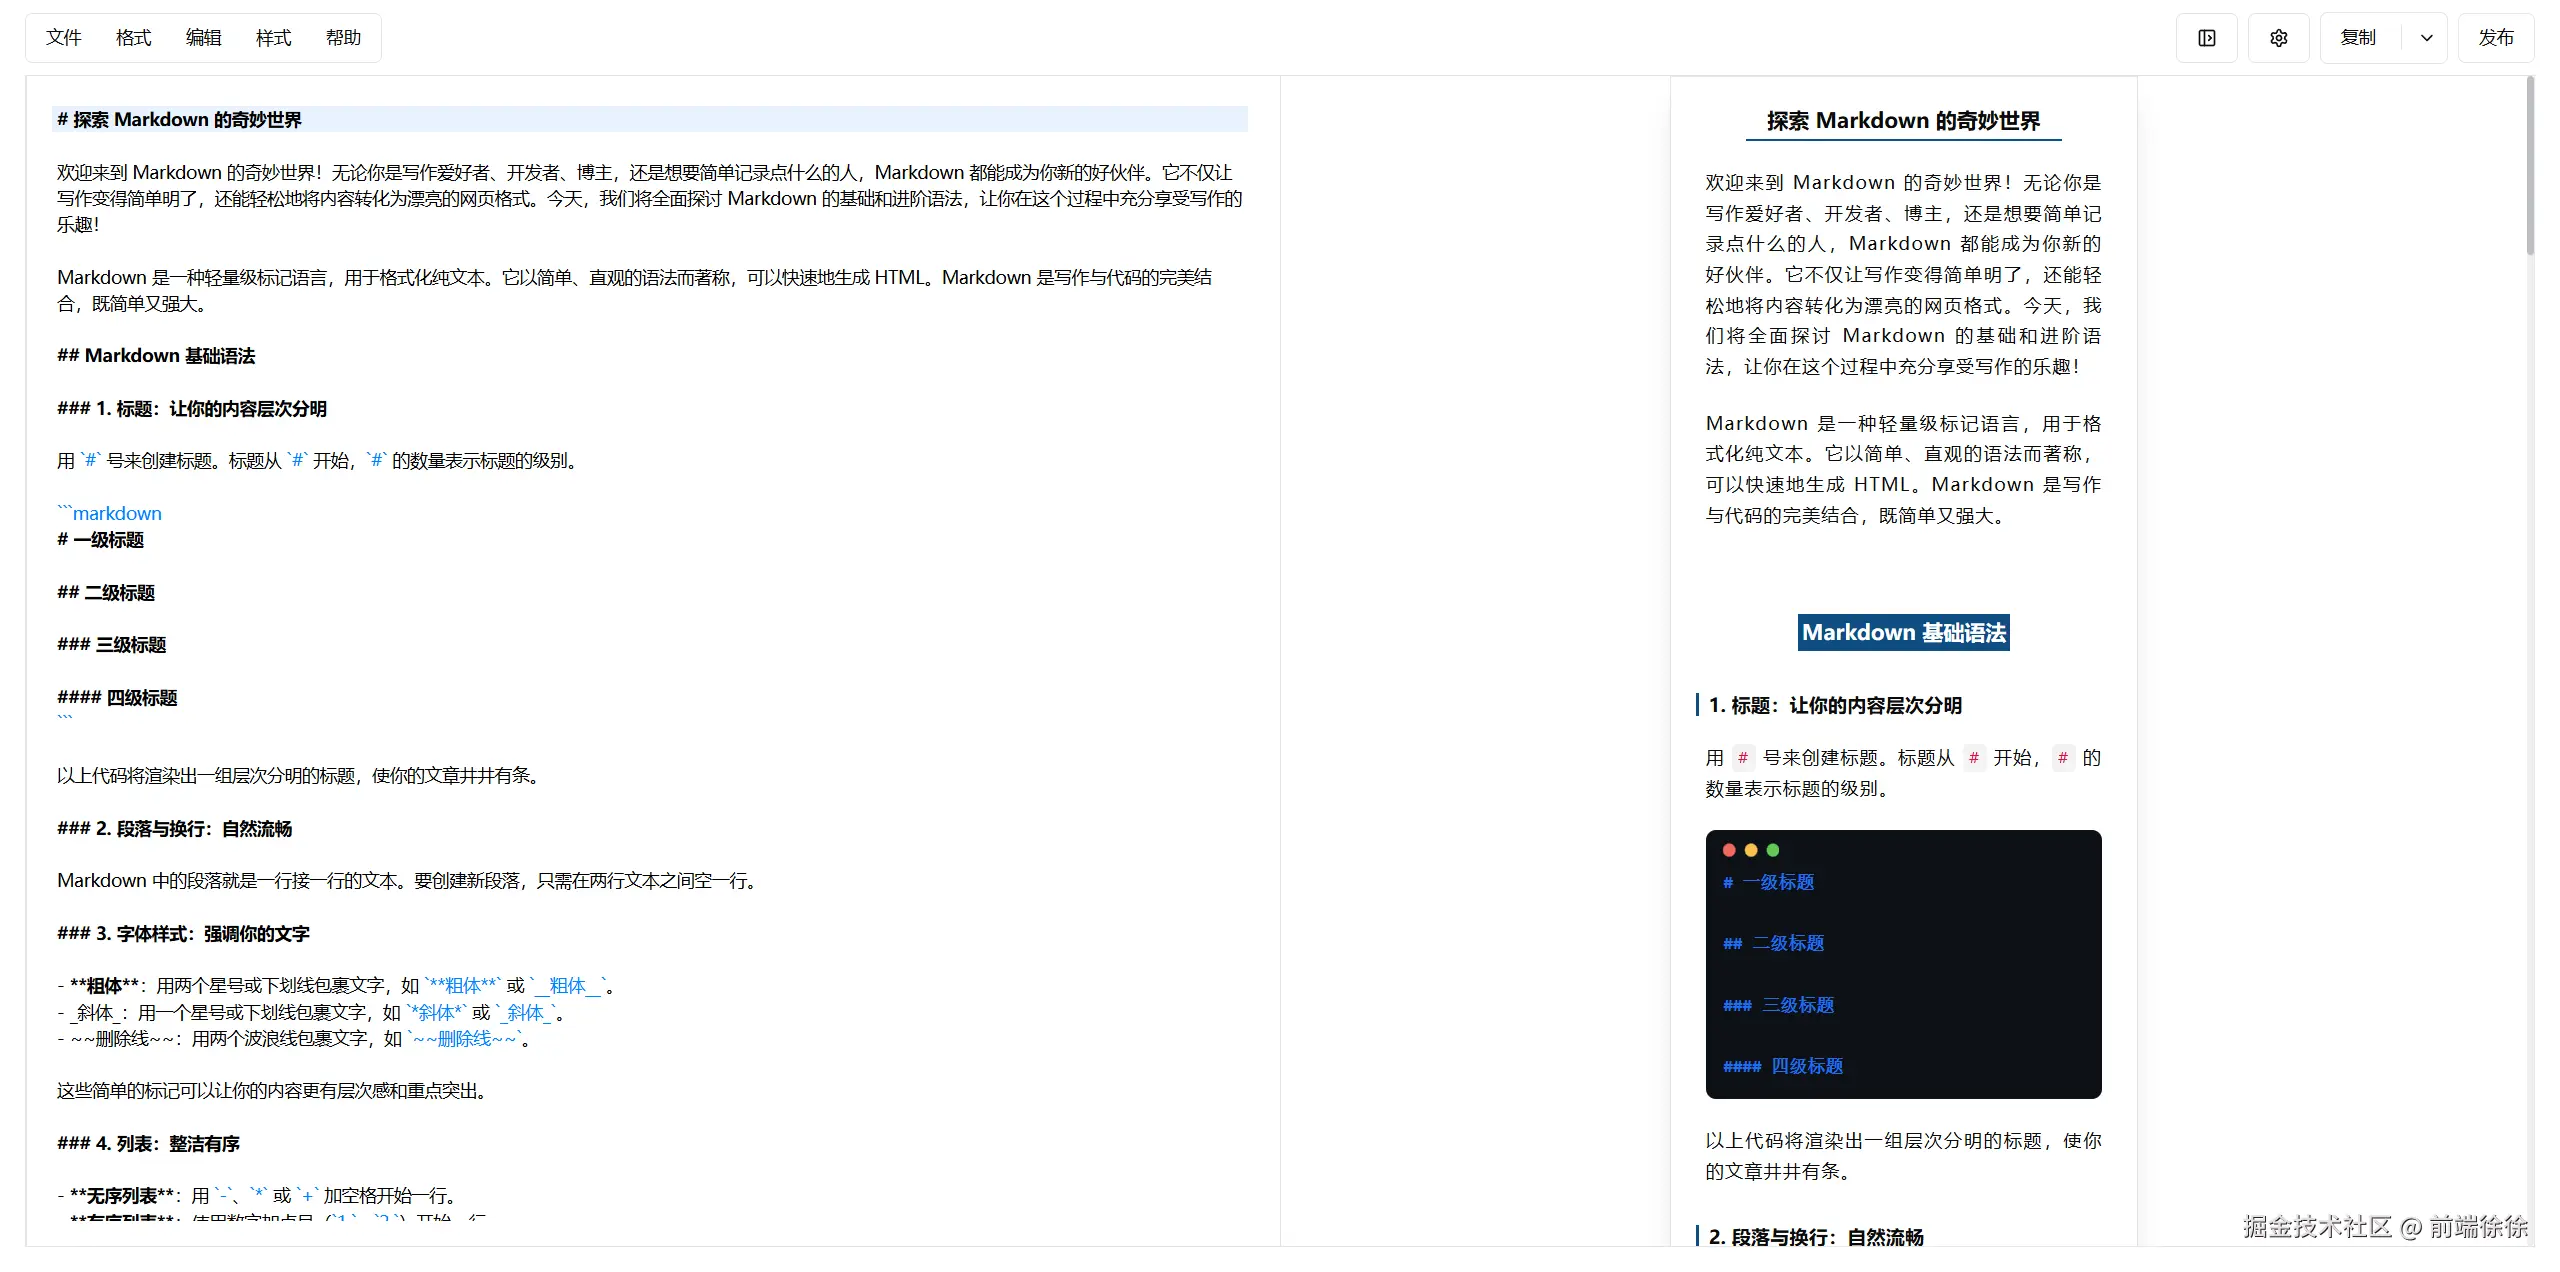Screen dimensions: 2560x1272
Task: Click the red dot in code block
Action: click(1729, 850)
